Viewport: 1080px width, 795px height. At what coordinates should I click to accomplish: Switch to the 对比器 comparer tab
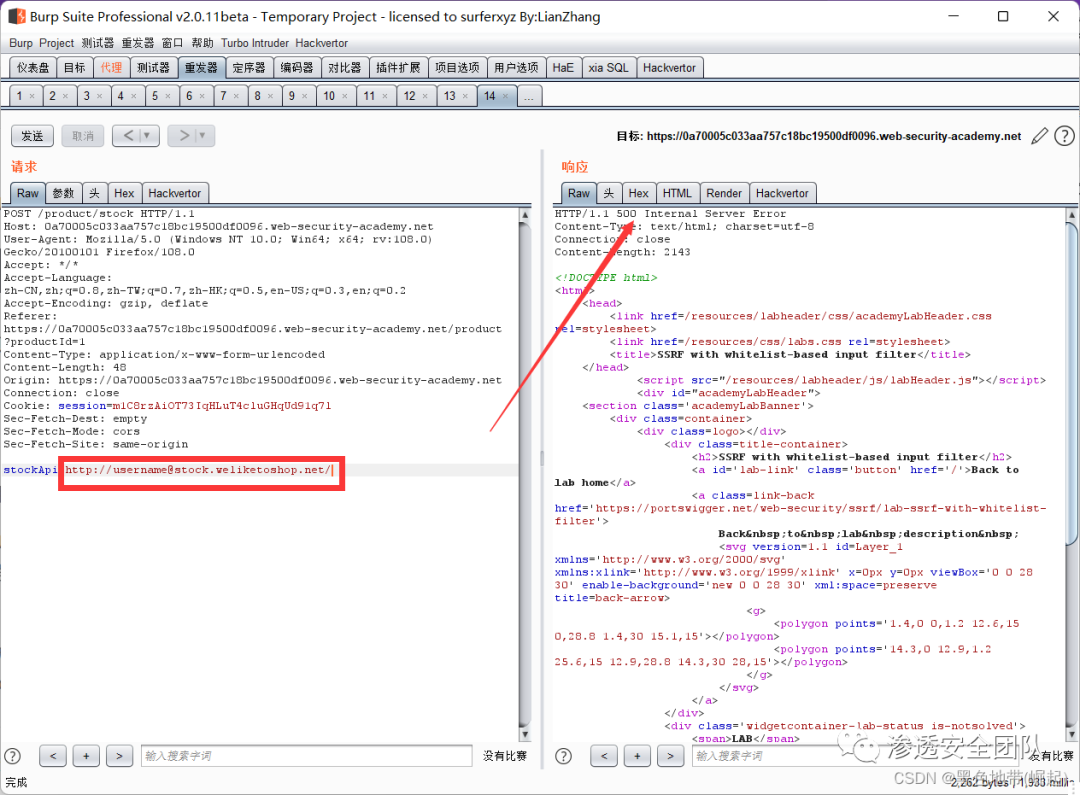click(x=344, y=68)
